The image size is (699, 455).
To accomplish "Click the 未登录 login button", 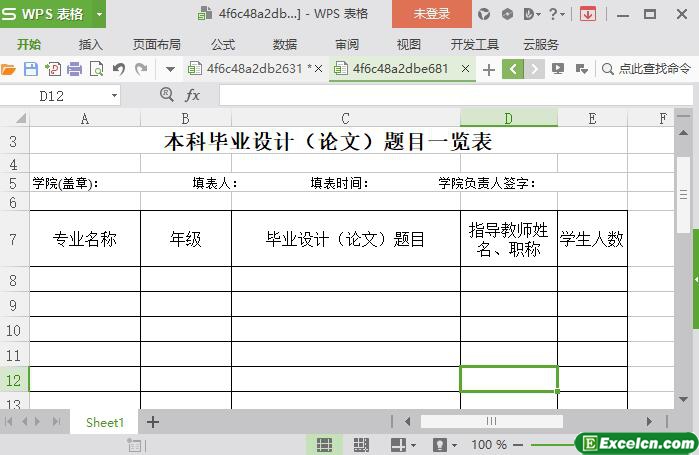I will [432, 14].
